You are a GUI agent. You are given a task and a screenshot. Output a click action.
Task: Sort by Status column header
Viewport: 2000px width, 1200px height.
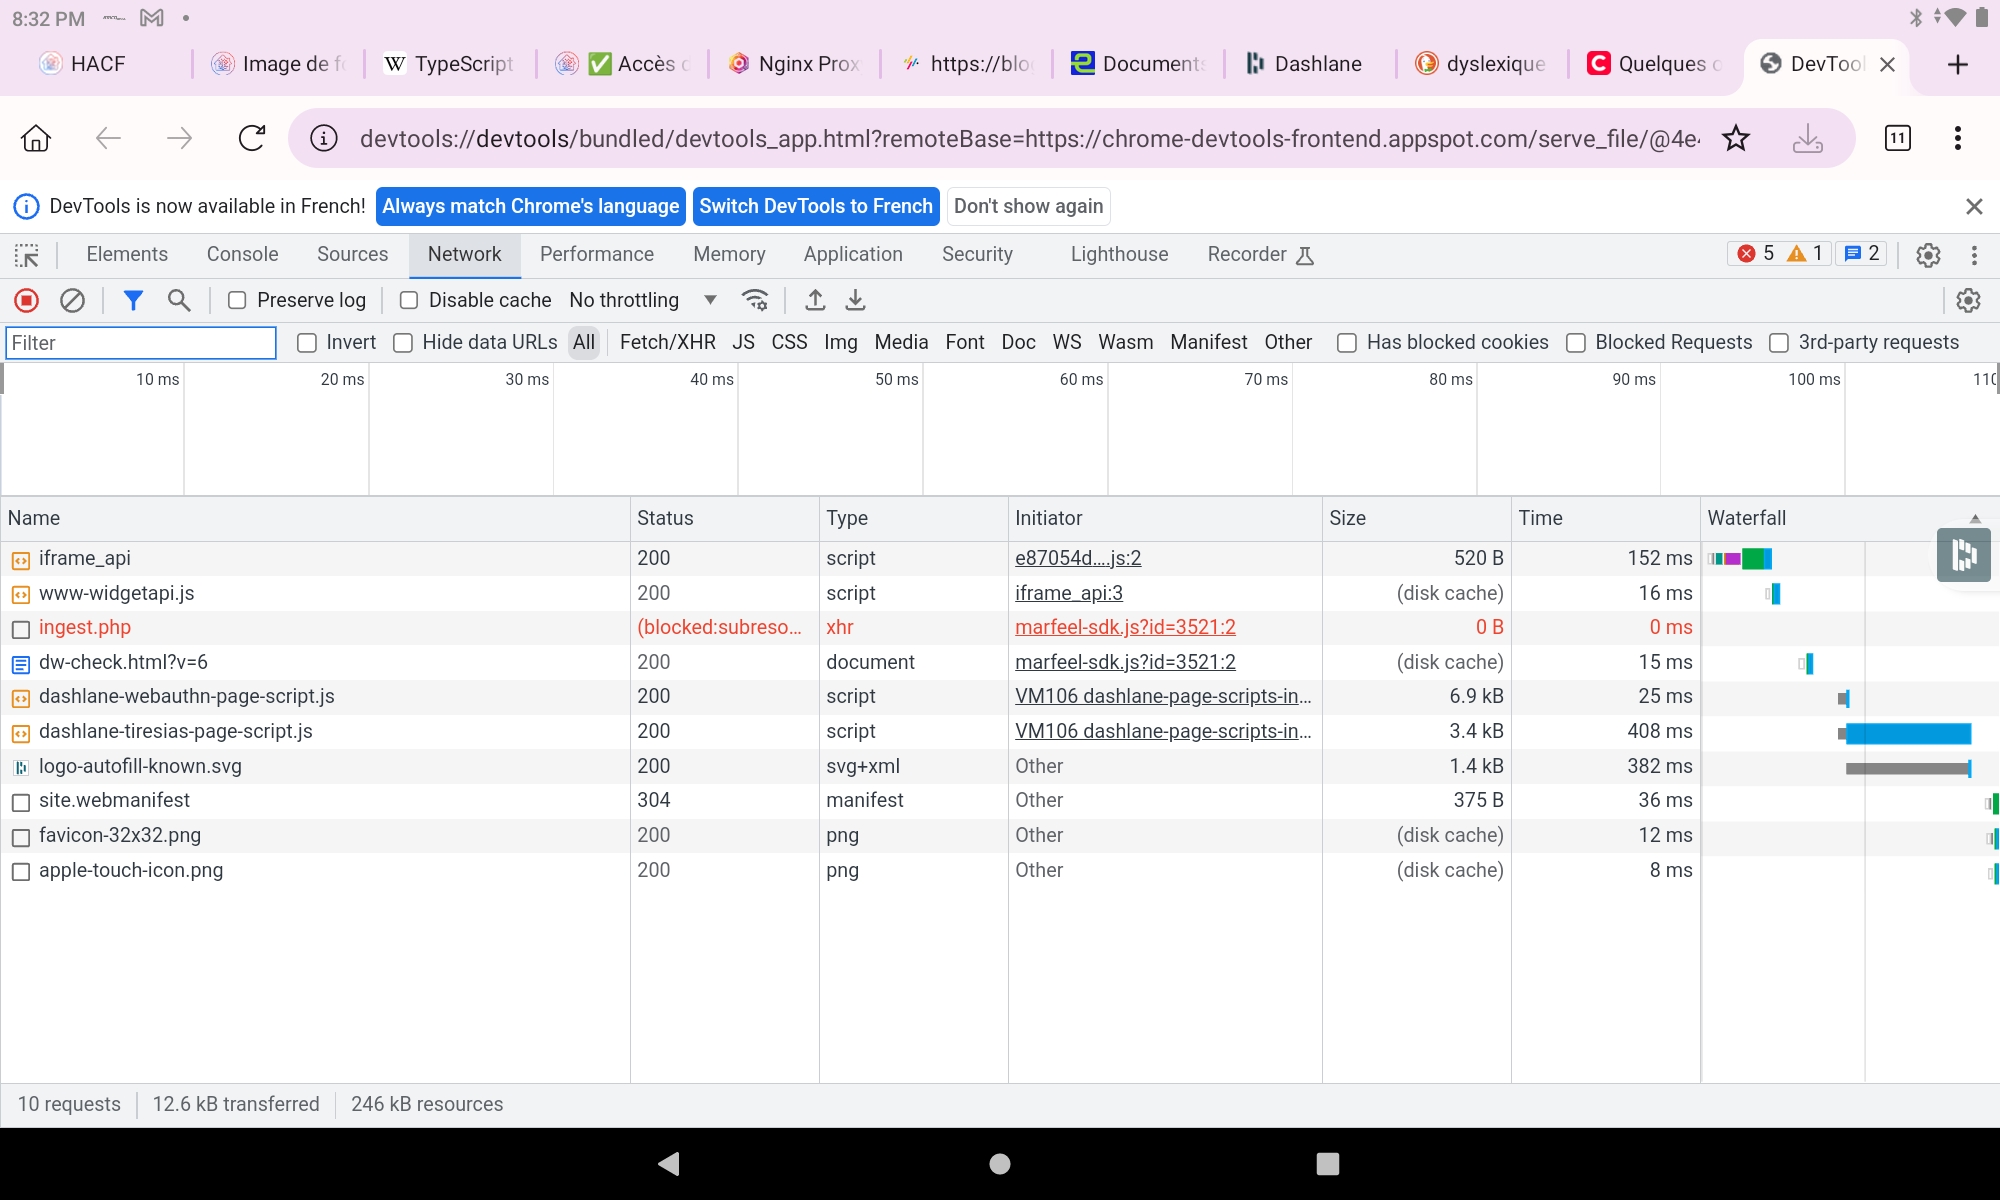click(x=724, y=518)
